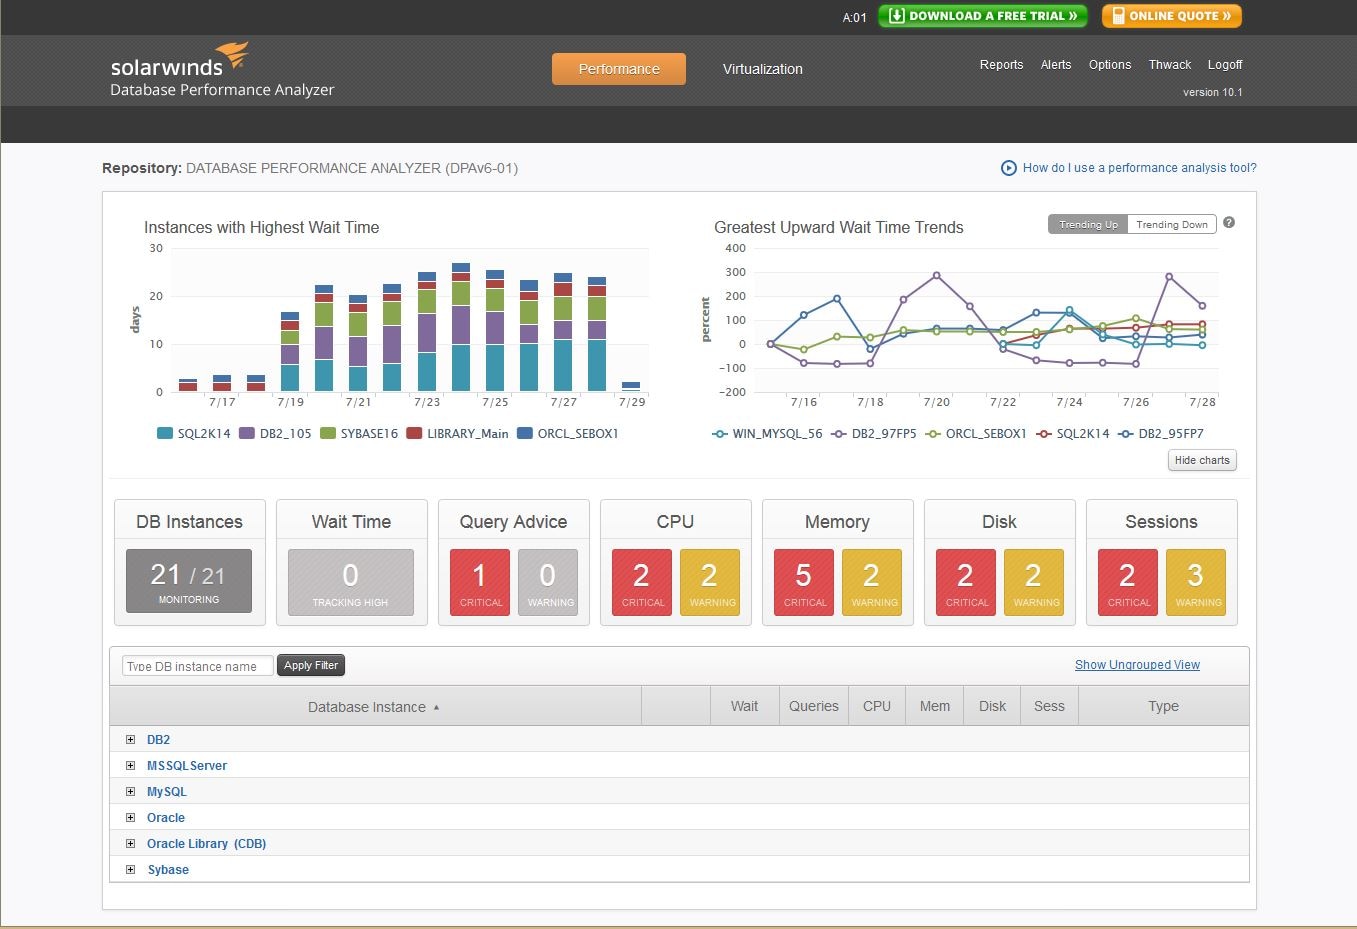Toggle DB2_97FP5 line legend marker
1357x929 pixels.
[839, 434]
